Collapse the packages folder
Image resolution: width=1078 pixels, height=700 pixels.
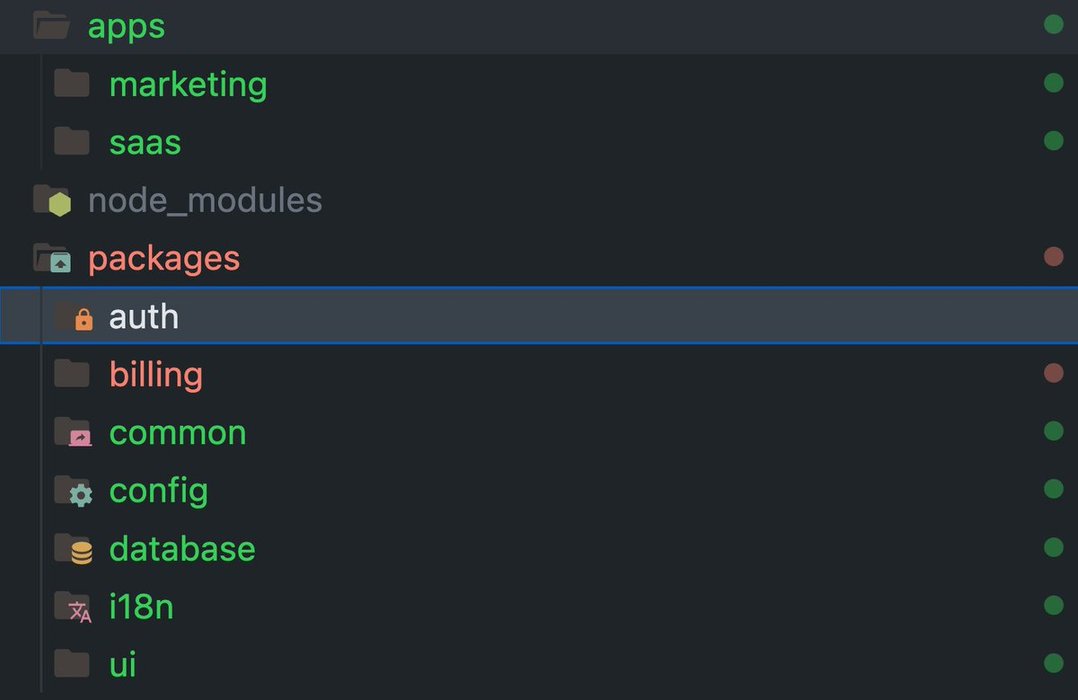point(539,258)
